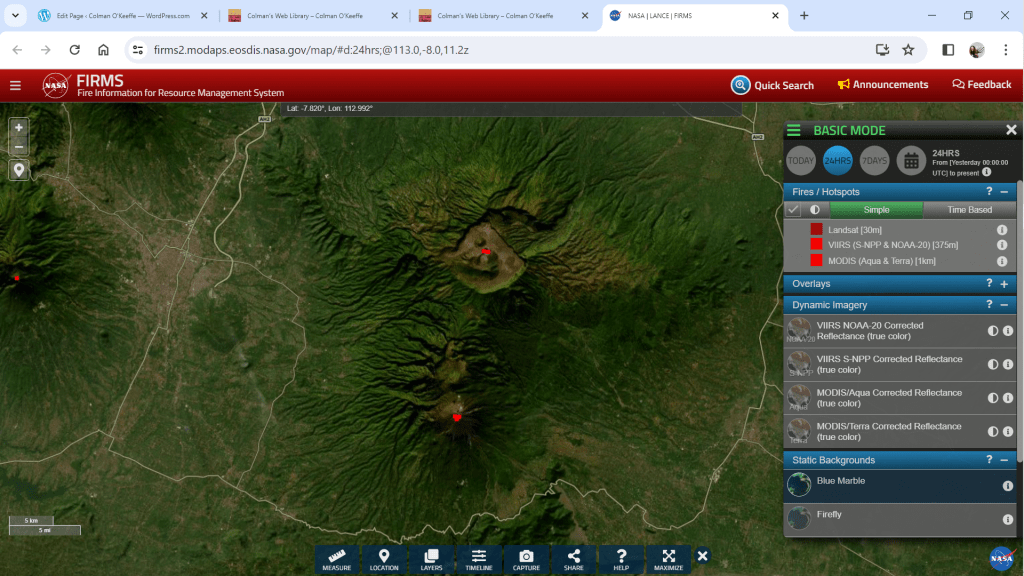Zoom in on the map
This screenshot has height=576, width=1024.
click(19, 127)
